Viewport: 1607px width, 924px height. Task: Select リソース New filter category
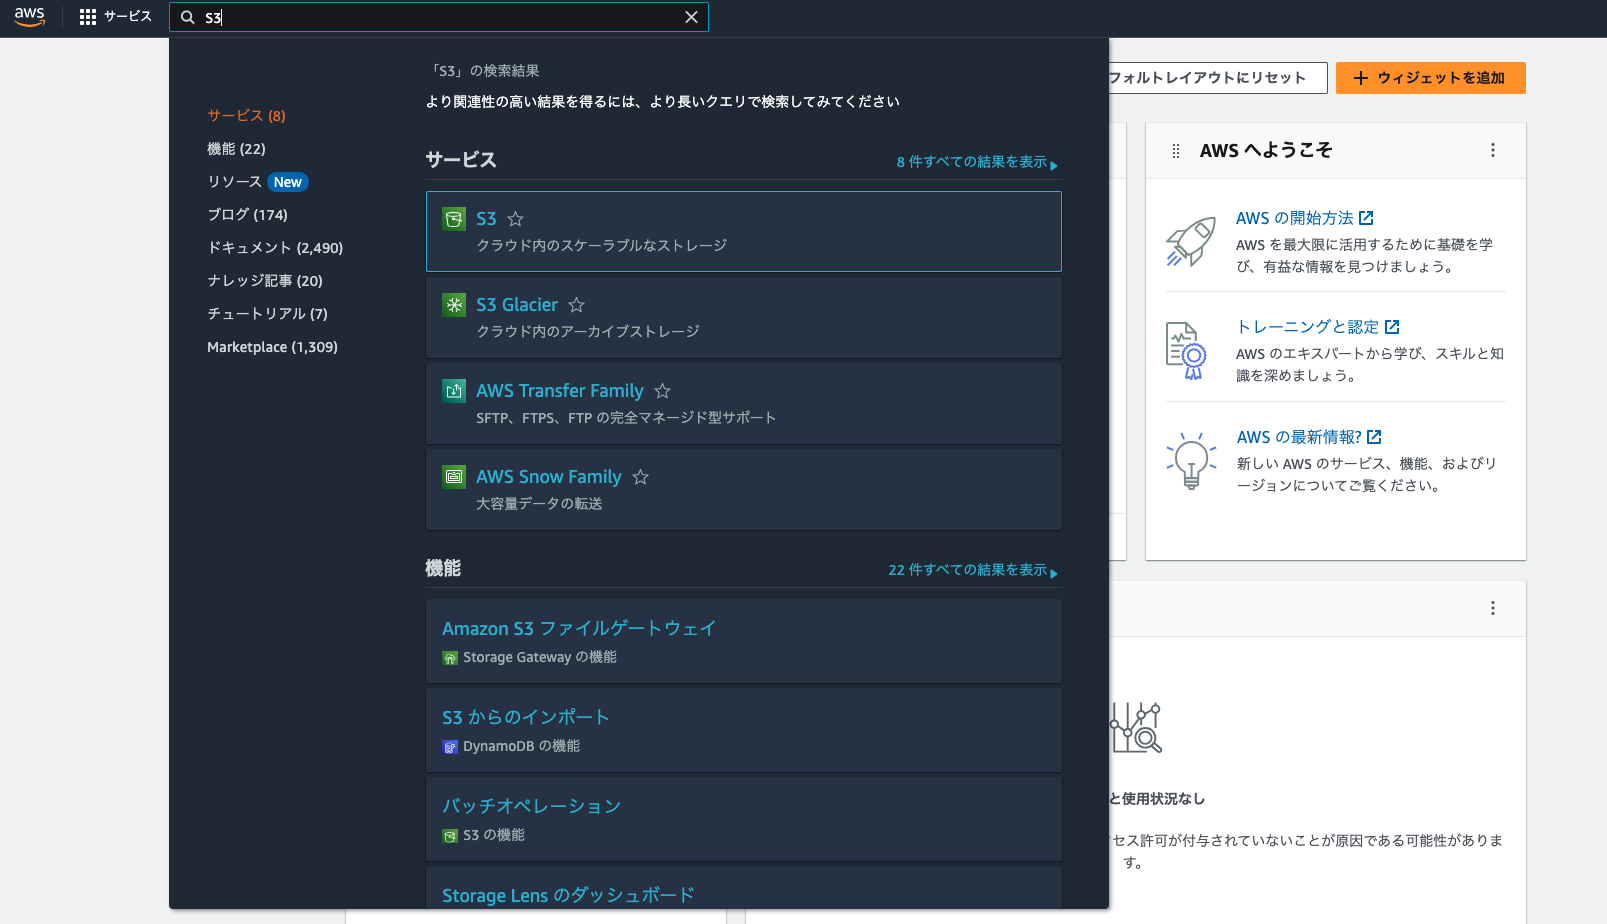pyautogui.click(x=258, y=182)
